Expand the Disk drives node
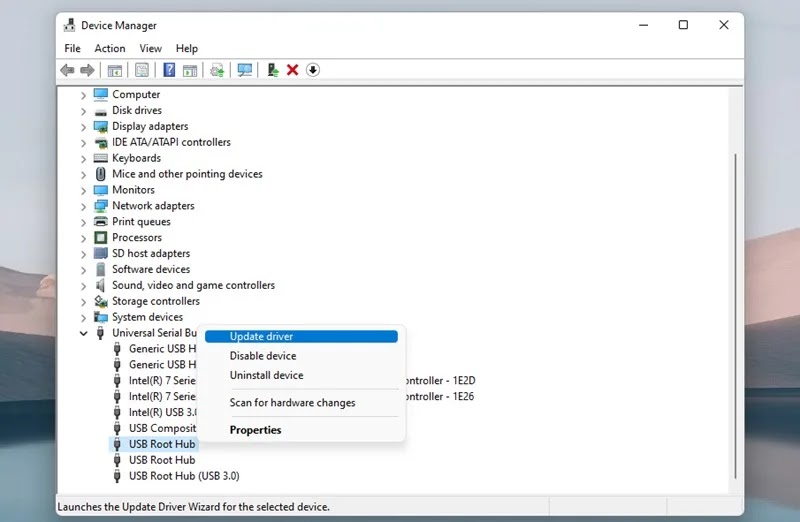This screenshot has height=522, width=800. click(x=83, y=111)
